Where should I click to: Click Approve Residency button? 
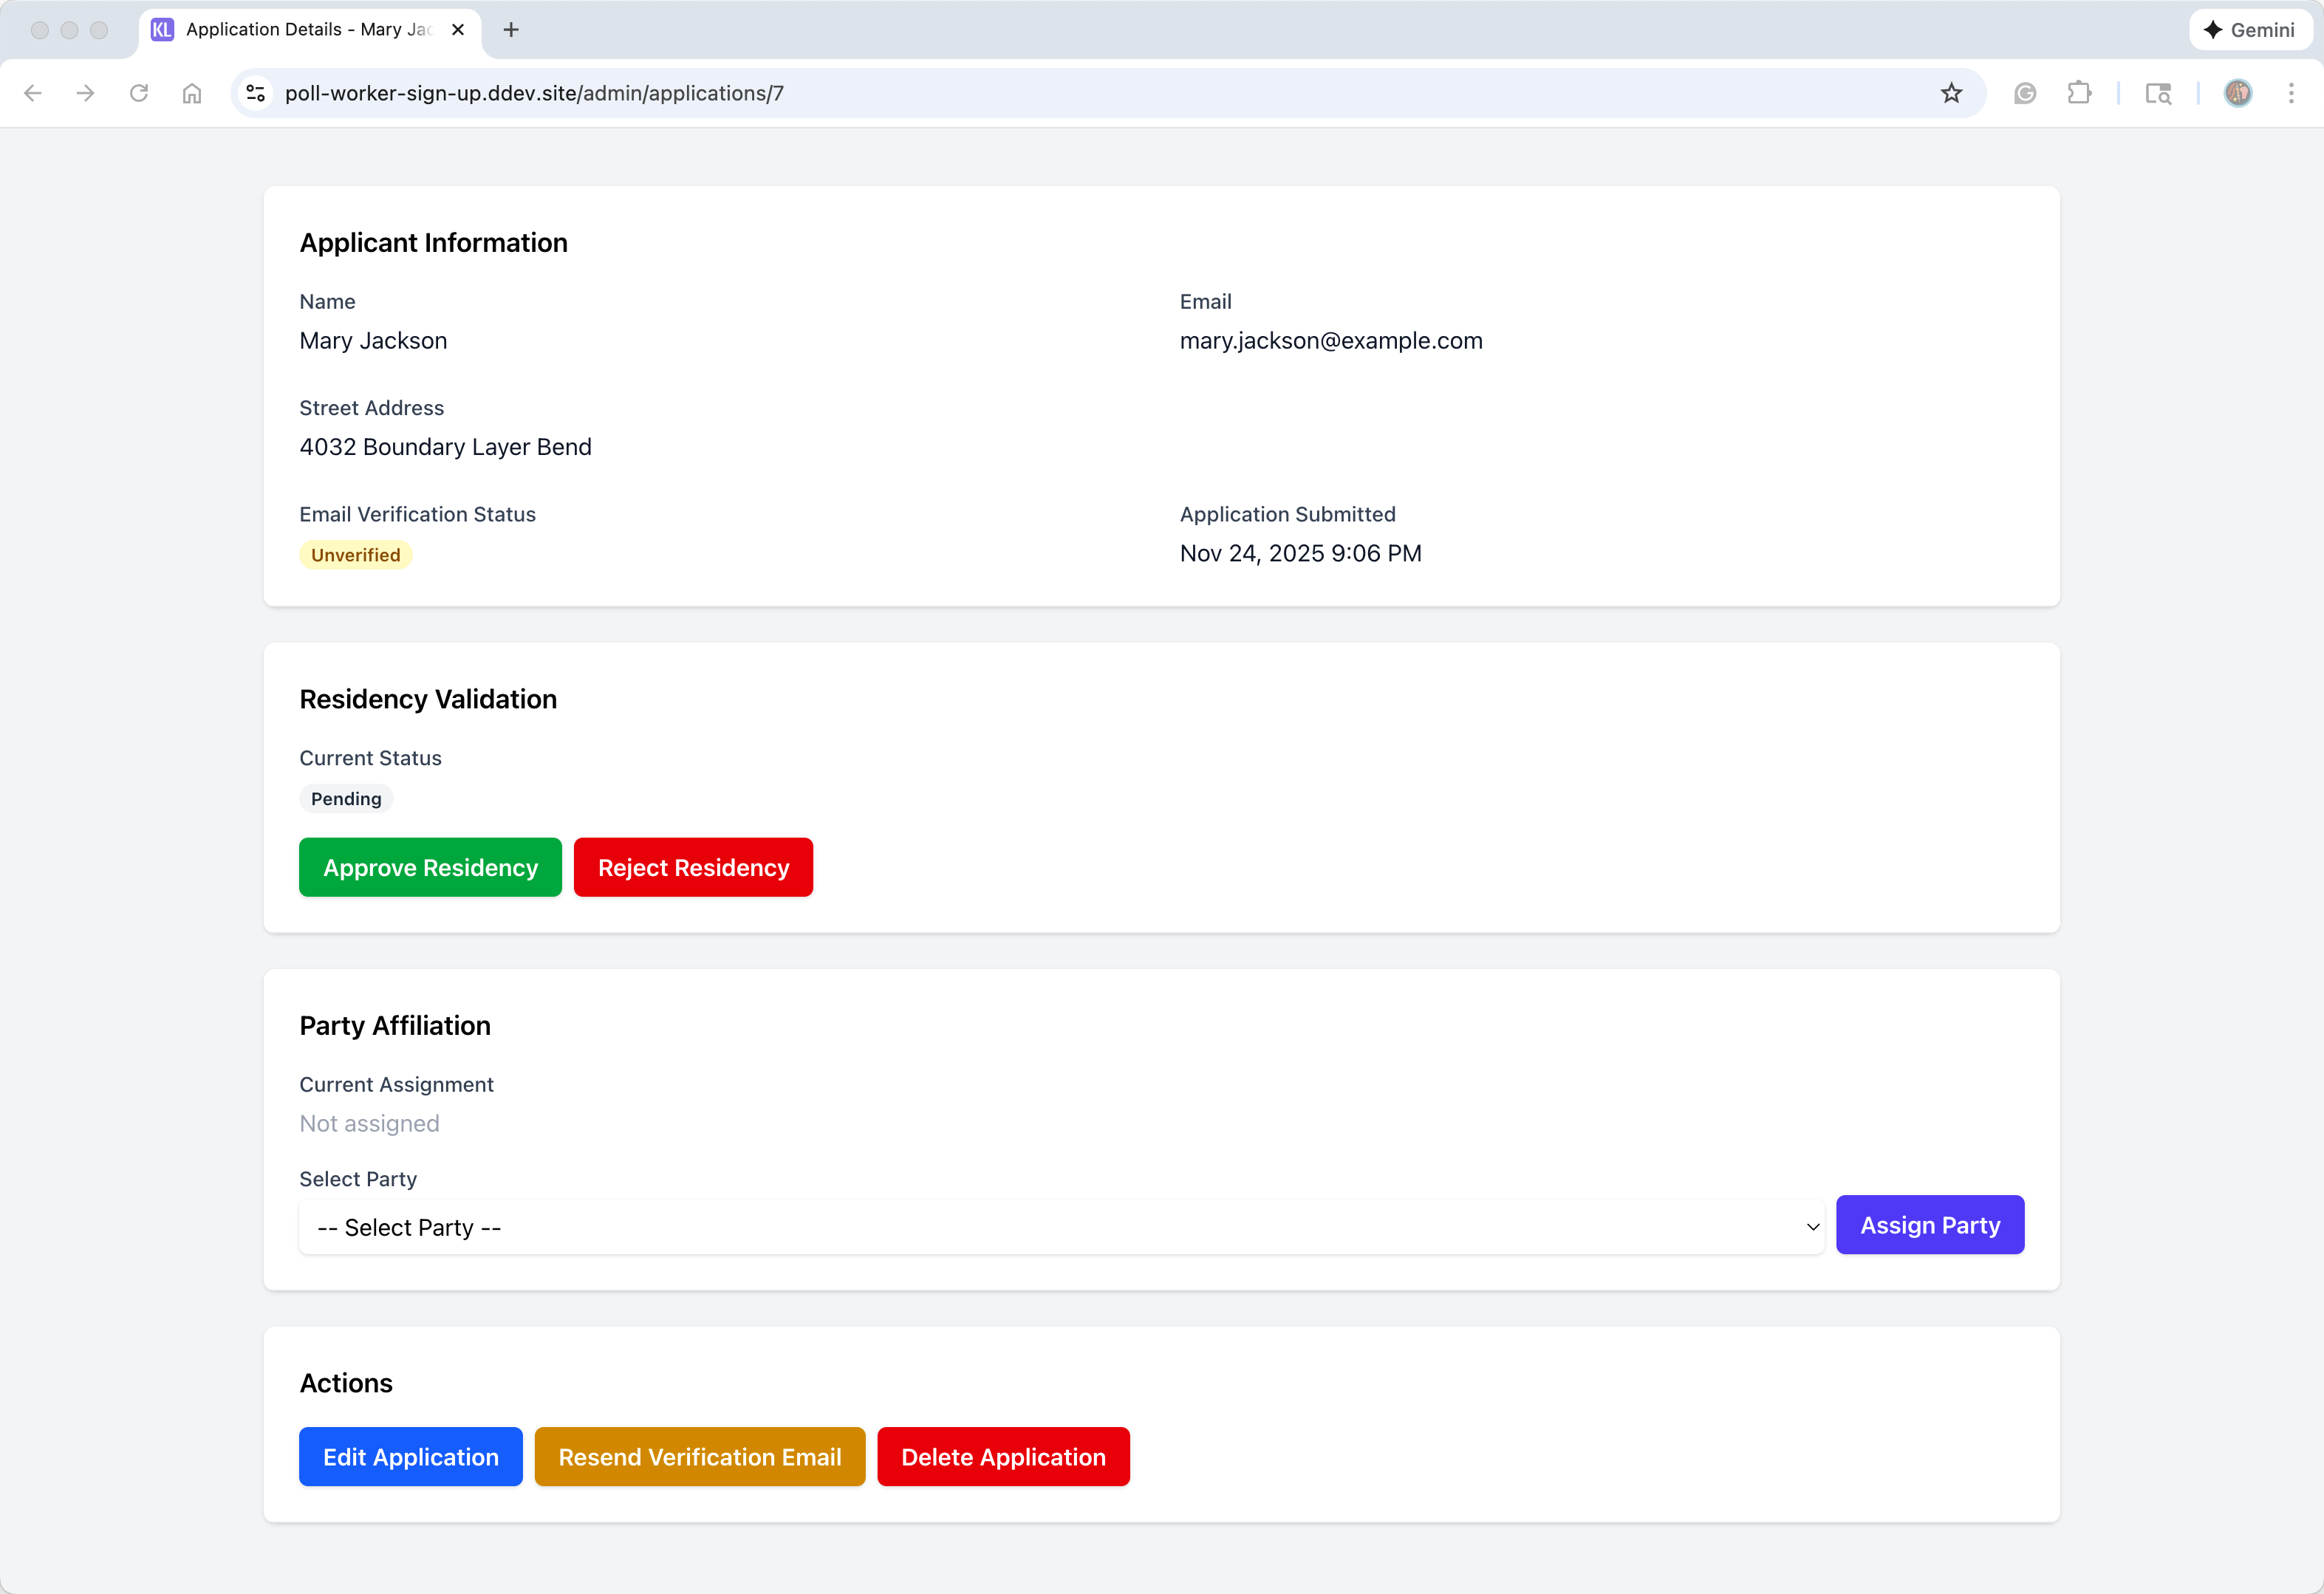coord(430,867)
